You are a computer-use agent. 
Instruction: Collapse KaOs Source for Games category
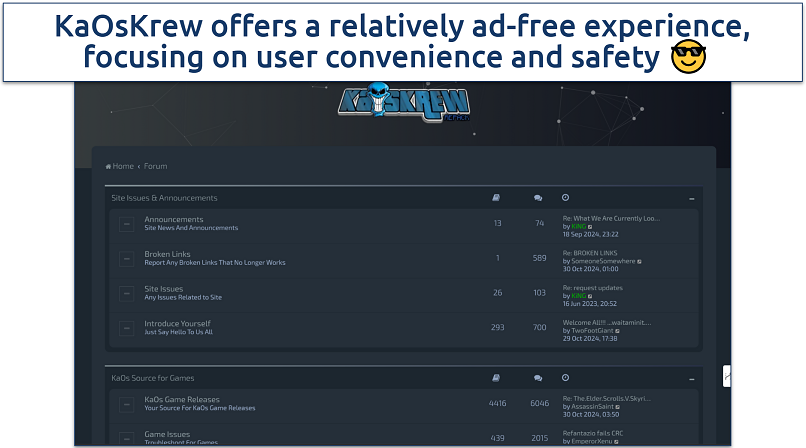(x=691, y=379)
